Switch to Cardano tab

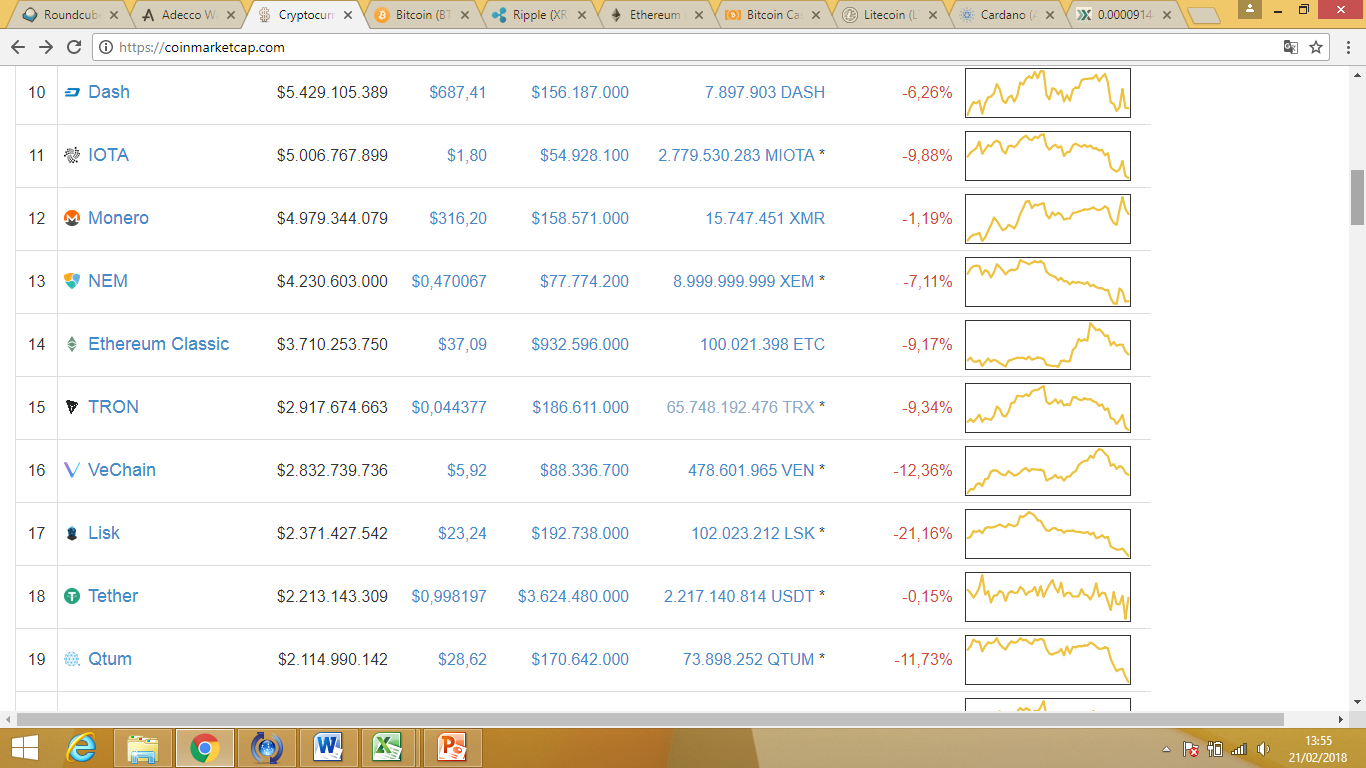point(1009,15)
